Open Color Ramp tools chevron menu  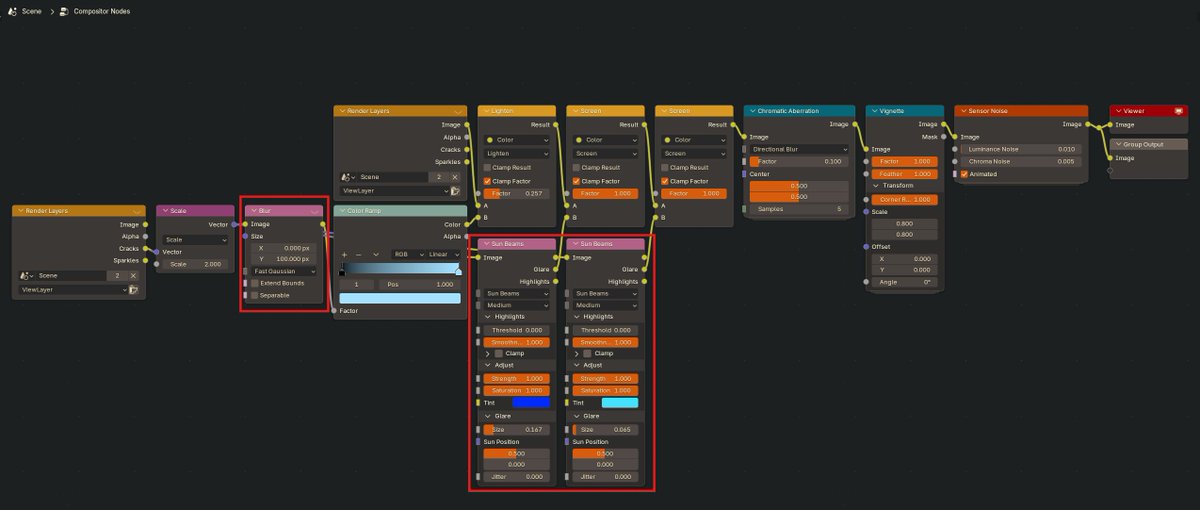pos(376,254)
